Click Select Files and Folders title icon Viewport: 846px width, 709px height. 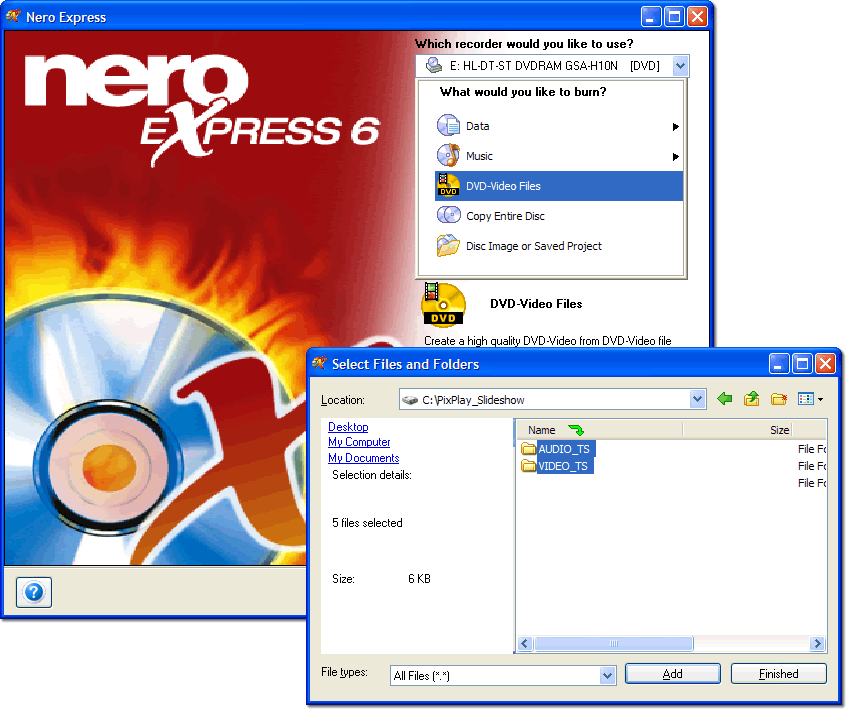[x=319, y=364]
